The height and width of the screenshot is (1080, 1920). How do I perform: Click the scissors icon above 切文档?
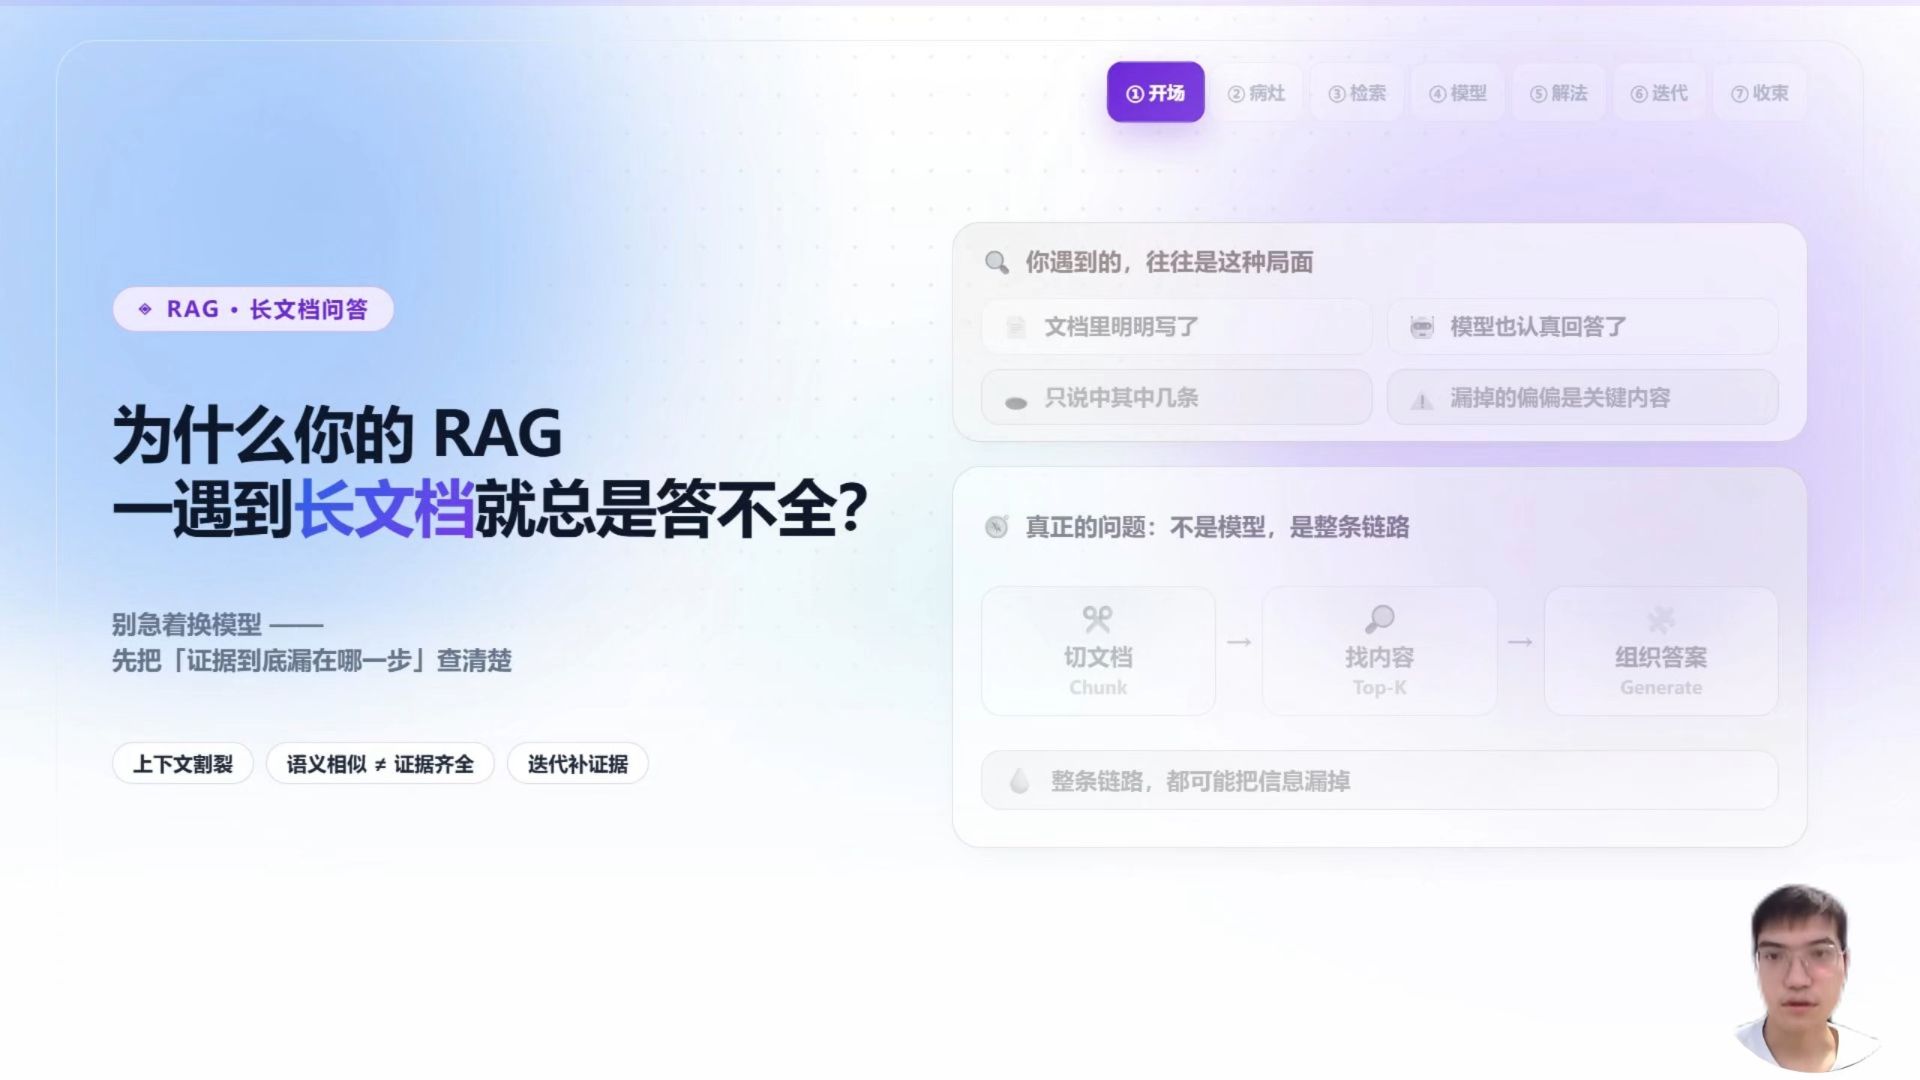1098,619
